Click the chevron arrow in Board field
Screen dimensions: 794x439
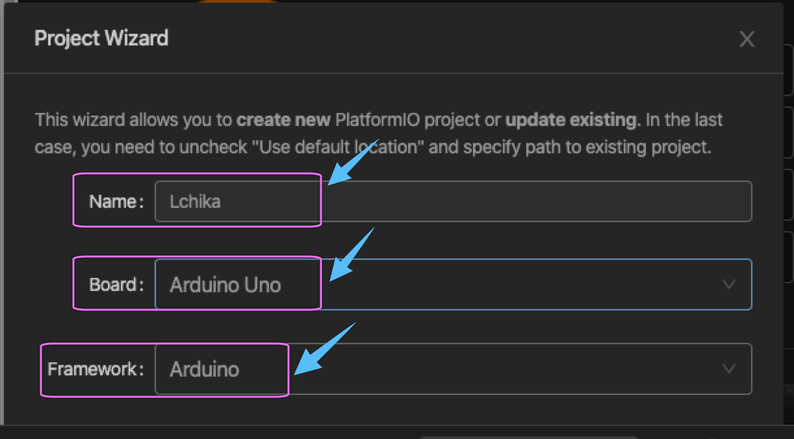tap(729, 284)
